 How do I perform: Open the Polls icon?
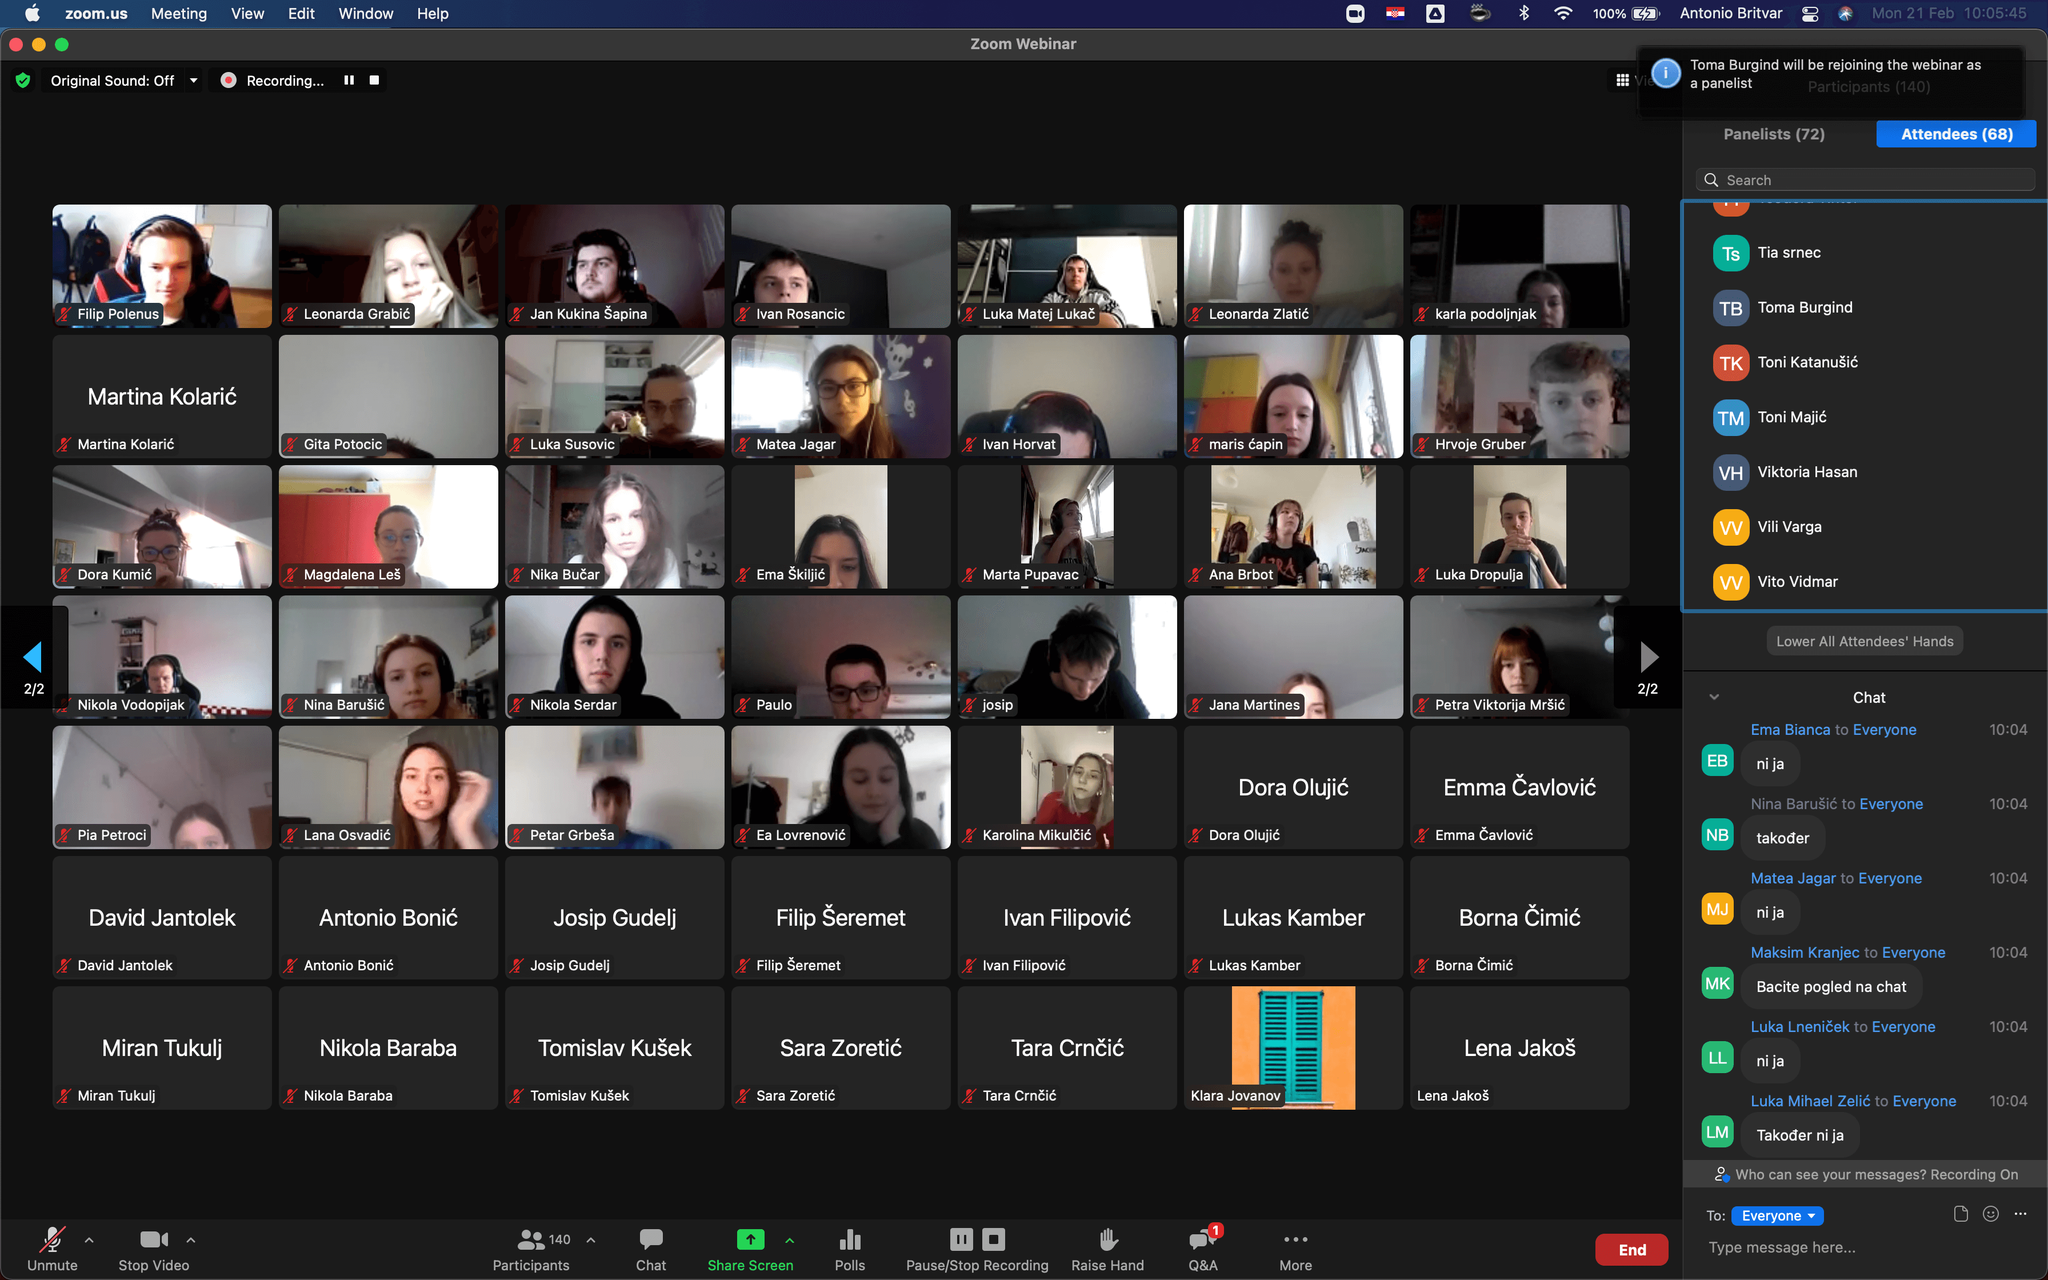pyautogui.click(x=850, y=1239)
